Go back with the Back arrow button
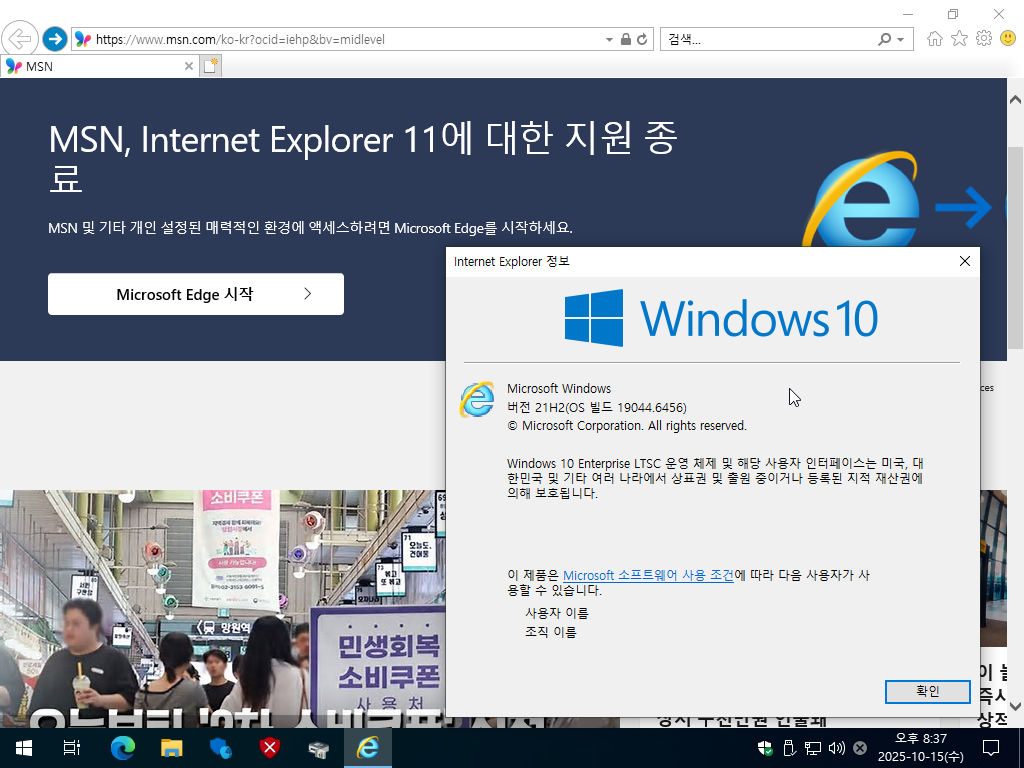 (x=20, y=39)
